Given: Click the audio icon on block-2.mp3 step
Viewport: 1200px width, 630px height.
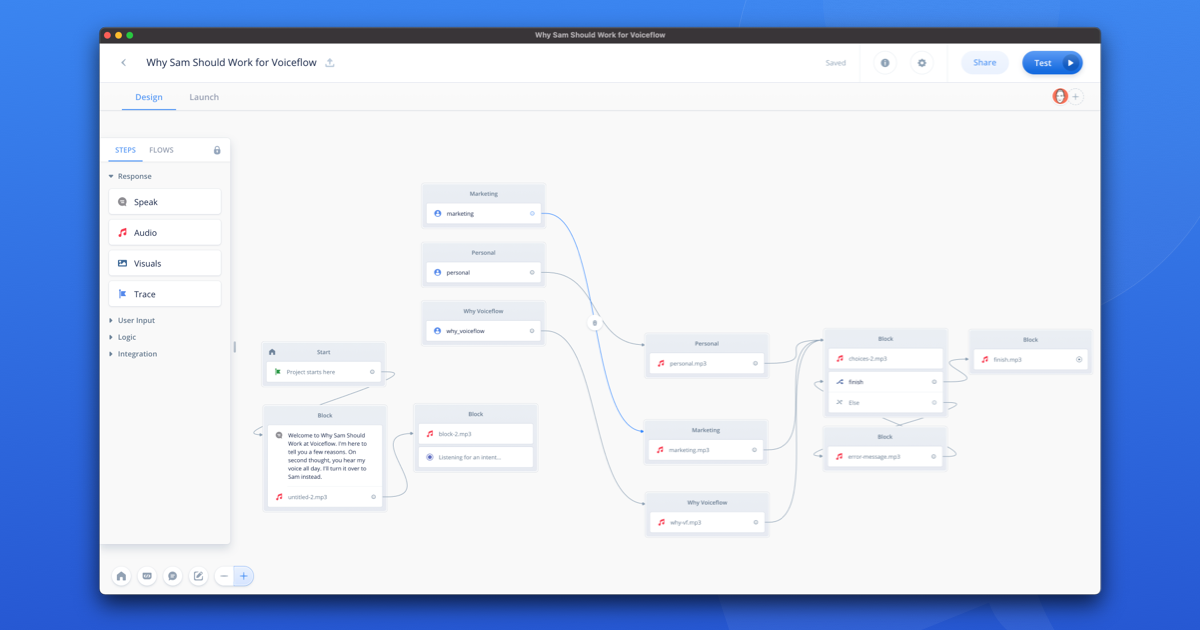Looking at the screenshot, I should pos(430,434).
